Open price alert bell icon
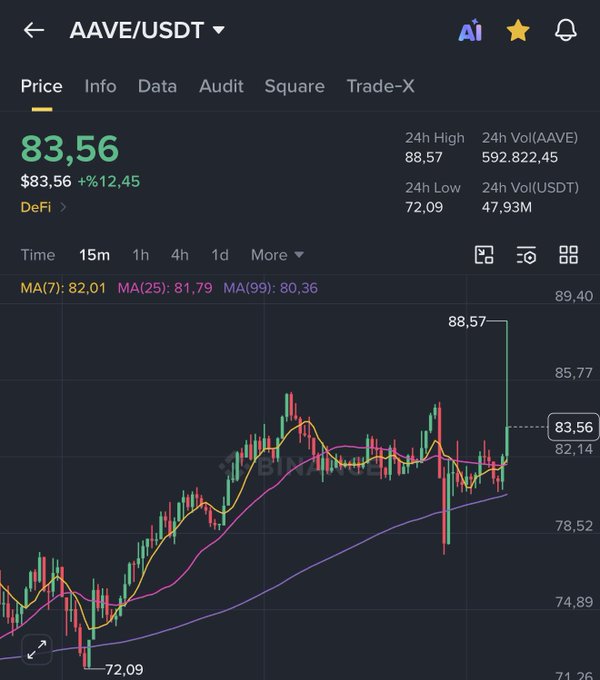This screenshot has height=680, width=600. [566, 30]
